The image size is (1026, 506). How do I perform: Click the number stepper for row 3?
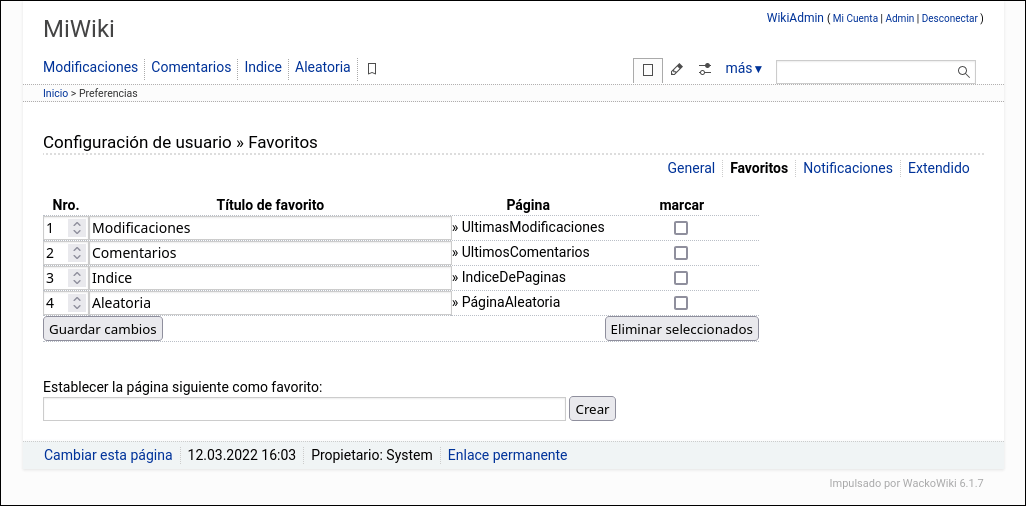point(77,278)
